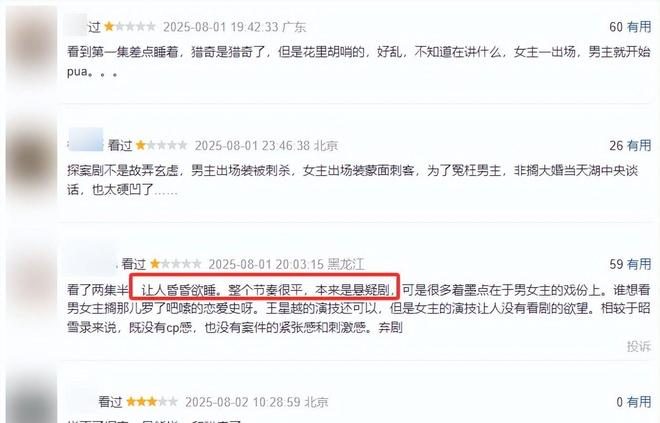Open the third reviewer's avatar image

32,276
